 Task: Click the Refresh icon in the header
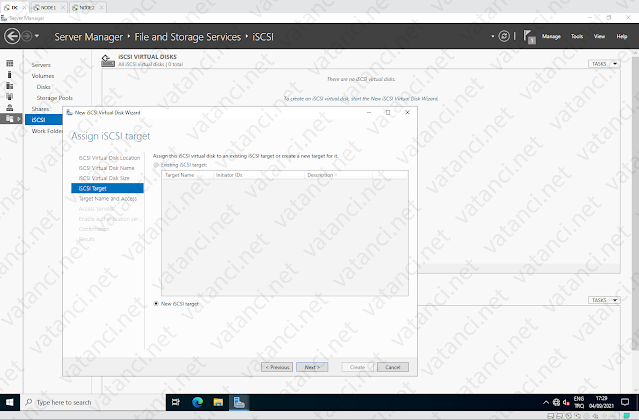pyautogui.click(x=504, y=36)
